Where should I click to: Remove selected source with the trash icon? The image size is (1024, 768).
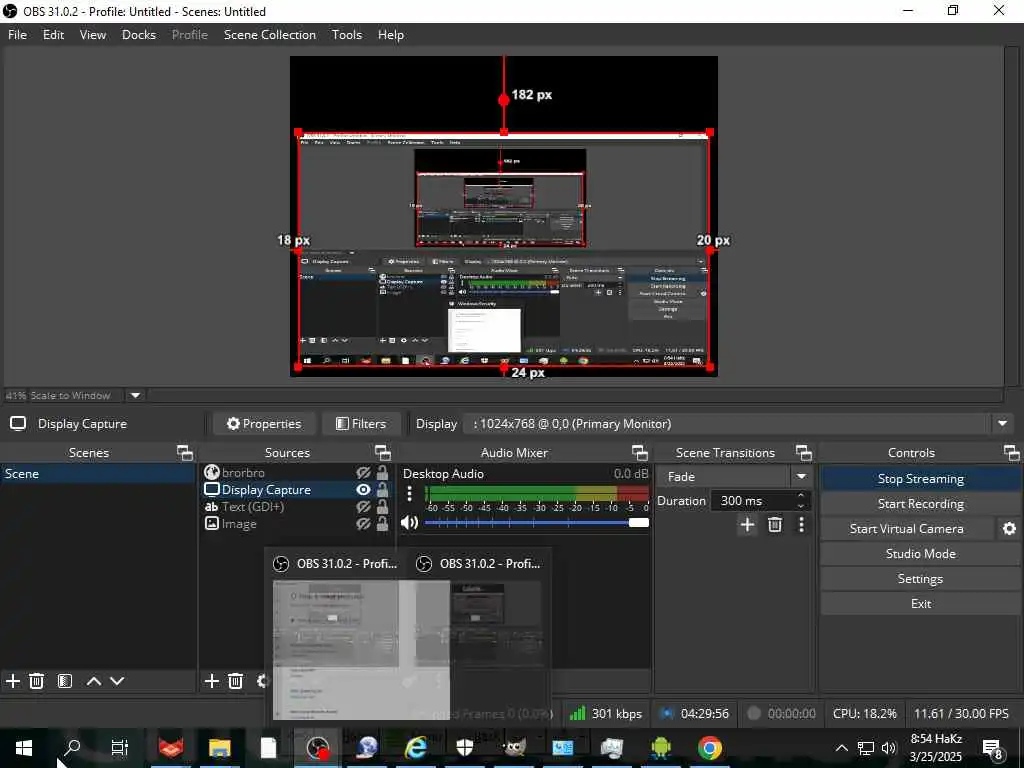[x=236, y=681]
